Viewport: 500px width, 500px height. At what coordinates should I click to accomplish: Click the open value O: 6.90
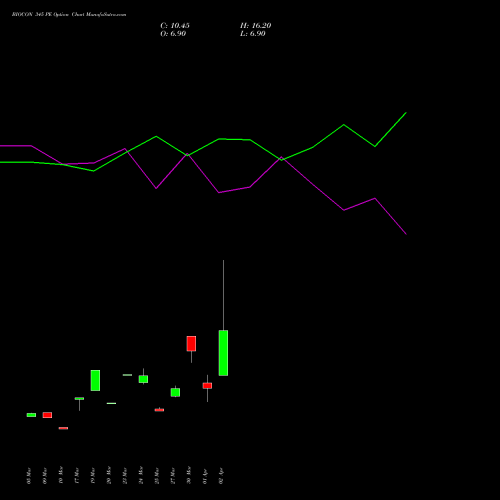[173, 34]
